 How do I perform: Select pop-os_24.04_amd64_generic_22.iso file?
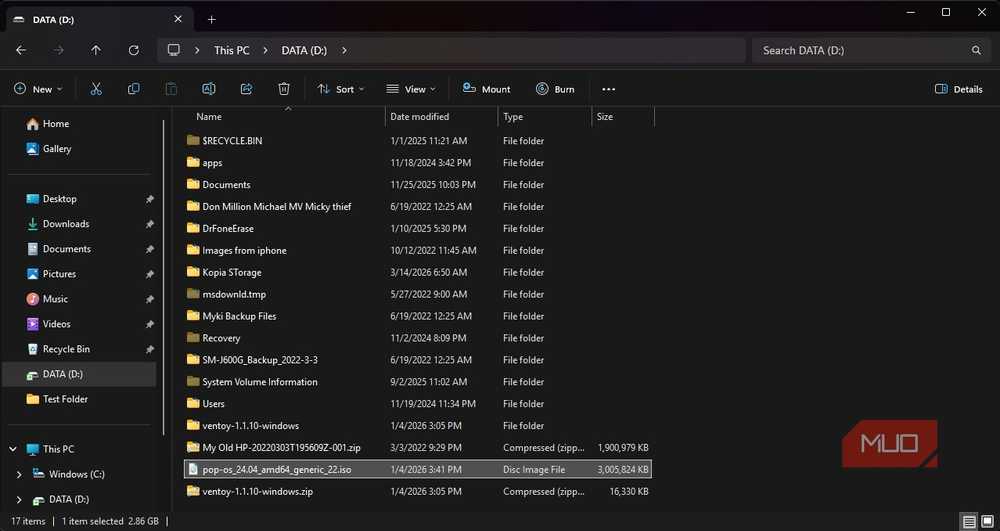click(x=418, y=470)
